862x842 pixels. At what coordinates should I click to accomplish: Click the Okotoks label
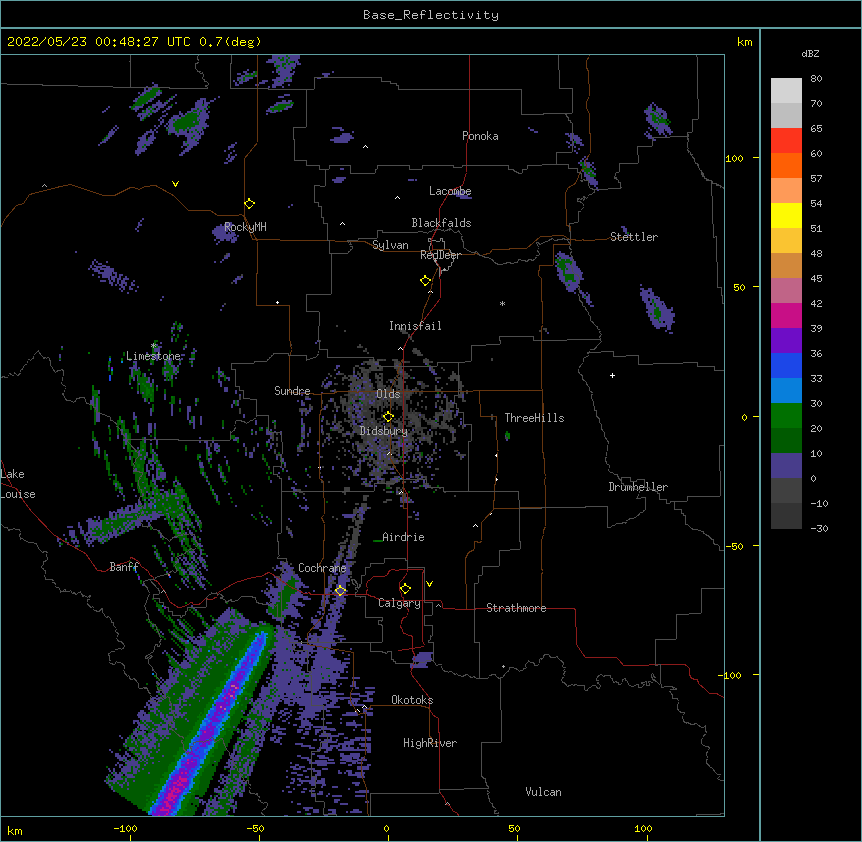[x=412, y=700]
